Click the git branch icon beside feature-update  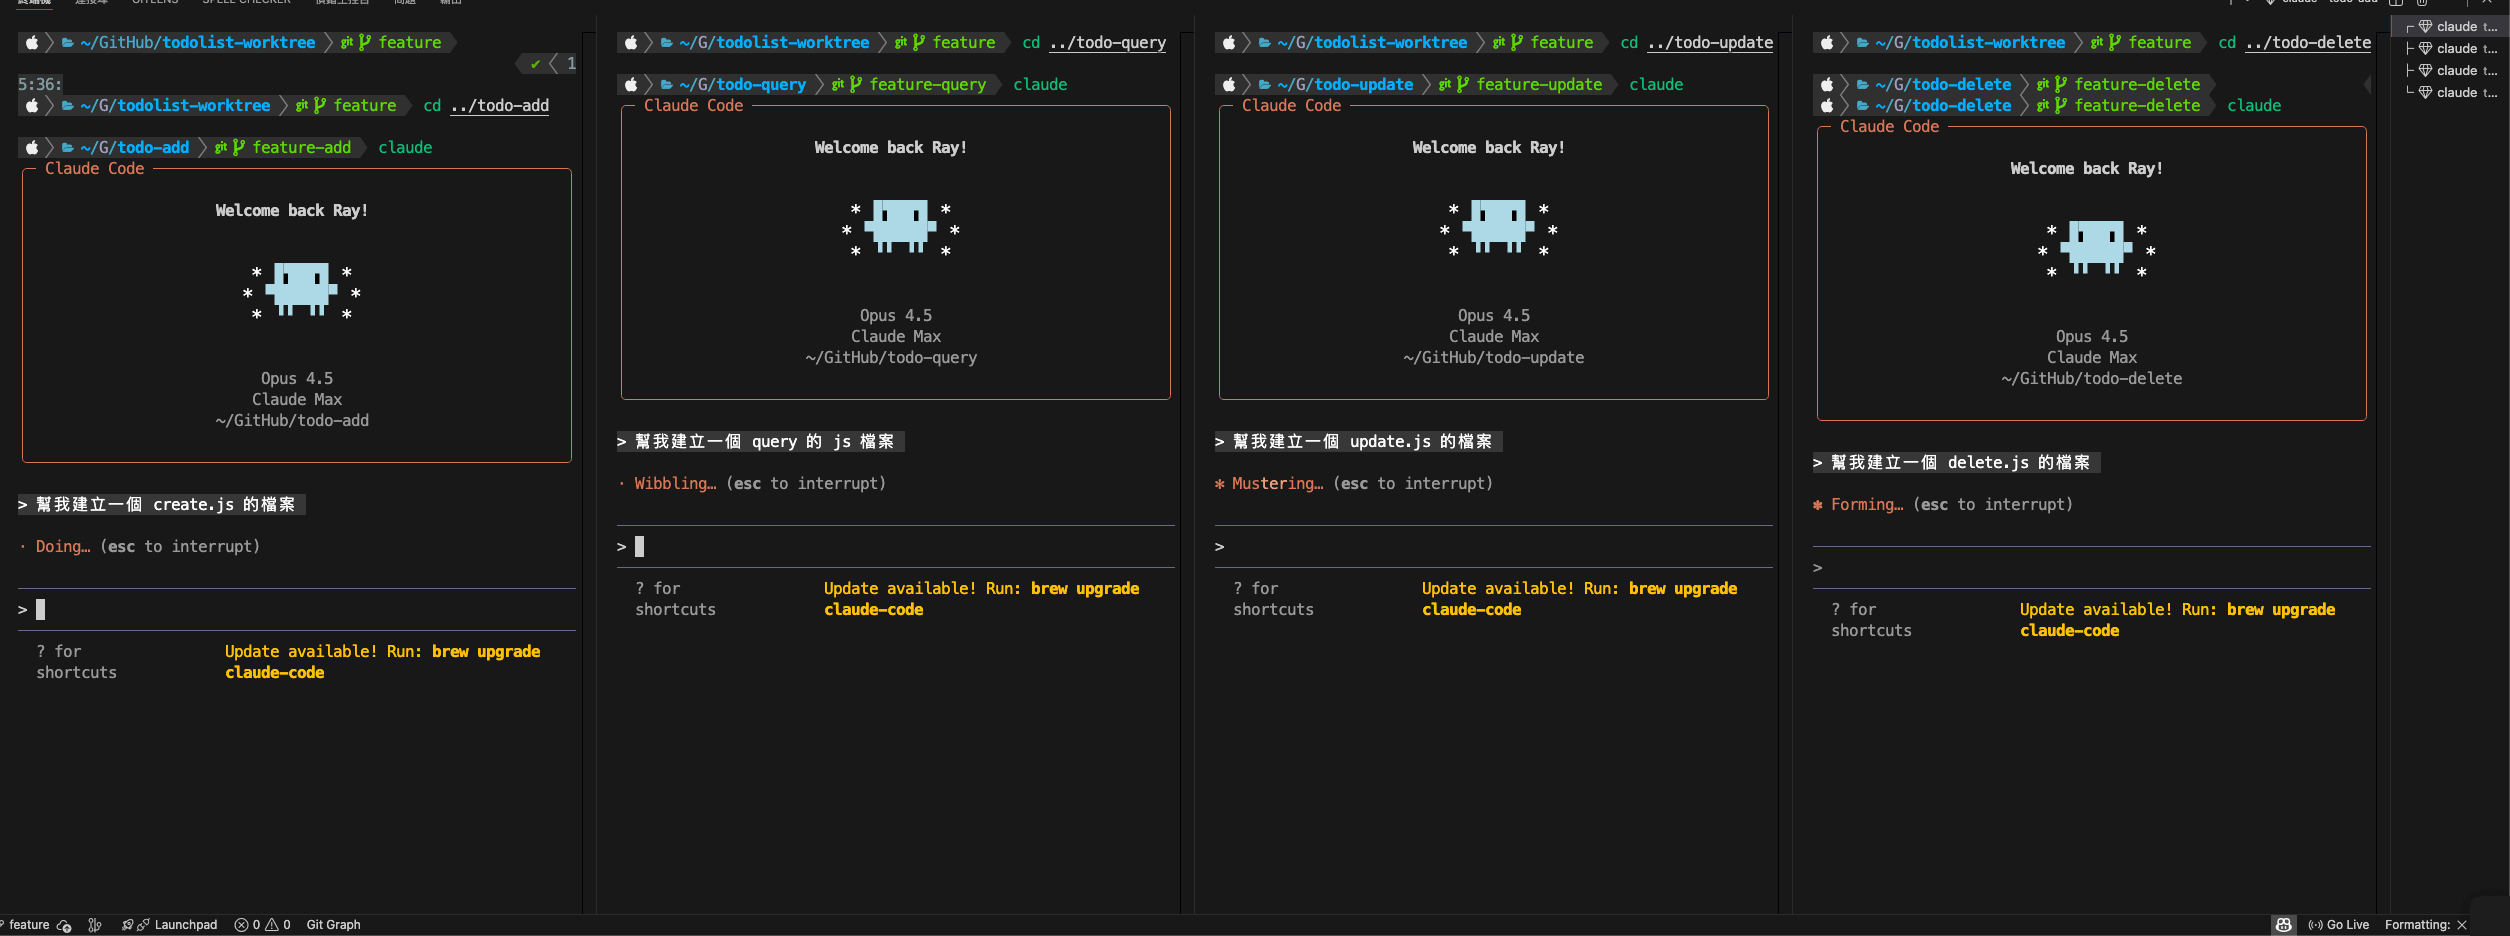[1462, 84]
